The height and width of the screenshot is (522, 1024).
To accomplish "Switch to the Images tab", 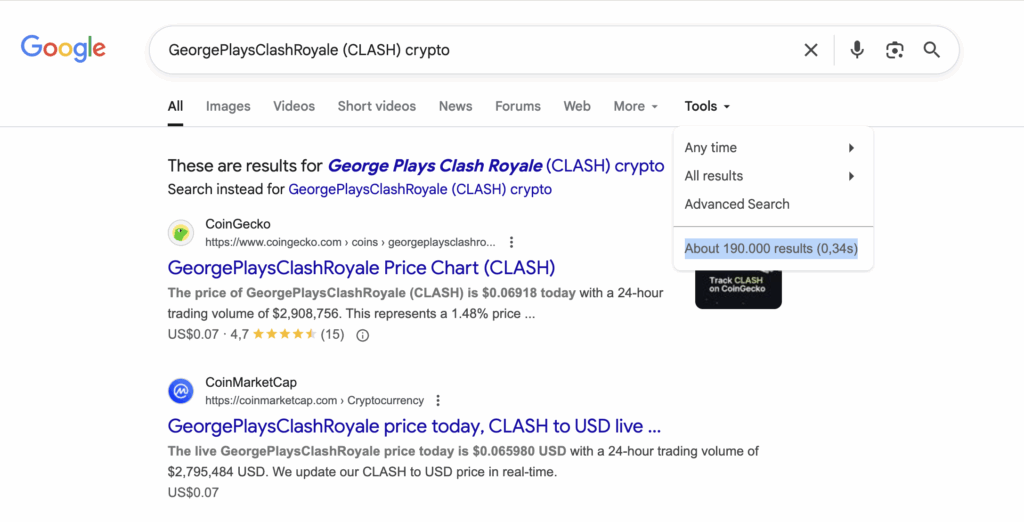I will point(228,106).
